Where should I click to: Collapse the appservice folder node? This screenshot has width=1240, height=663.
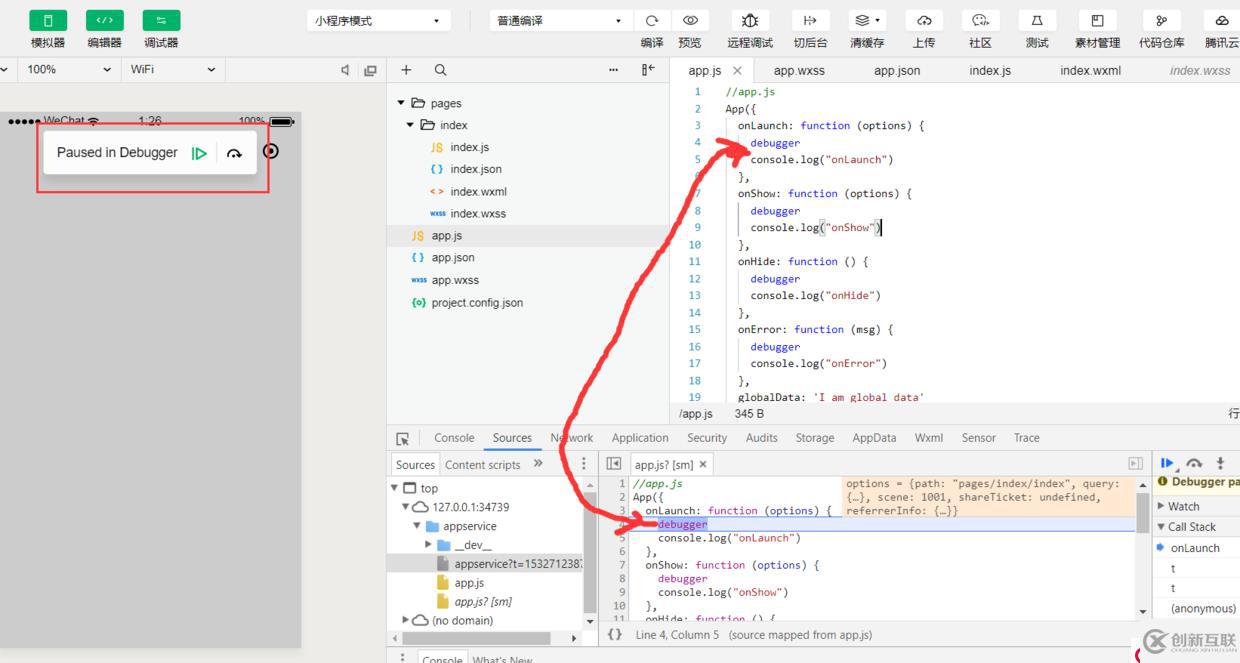coord(418,526)
